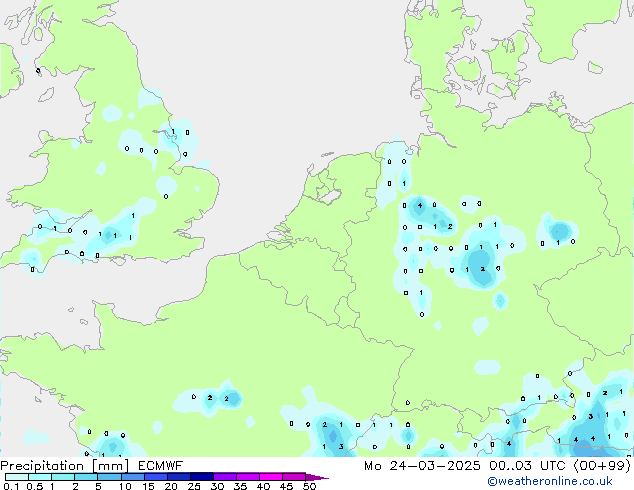Select the 25–30 mm dark navy legend swatch
634x490 pixels.
point(202,477)
